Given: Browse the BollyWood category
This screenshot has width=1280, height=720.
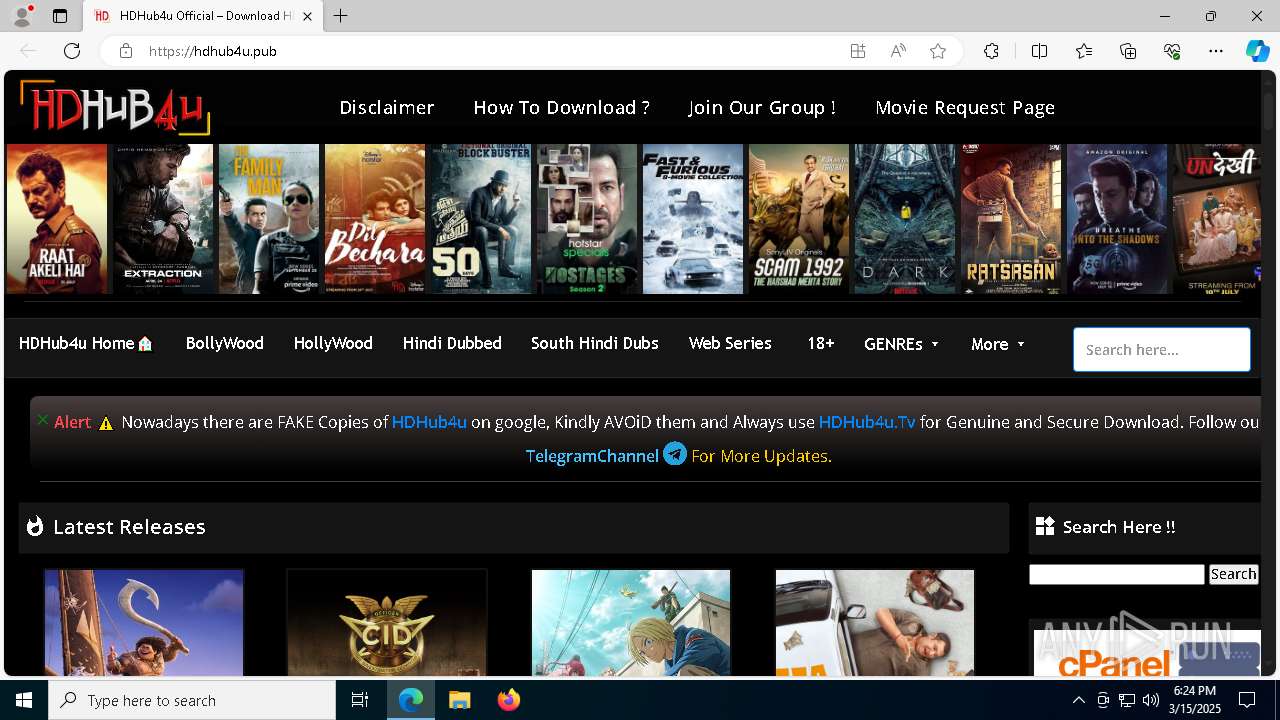Looking at the screenshot, I should tap(225, 343).
